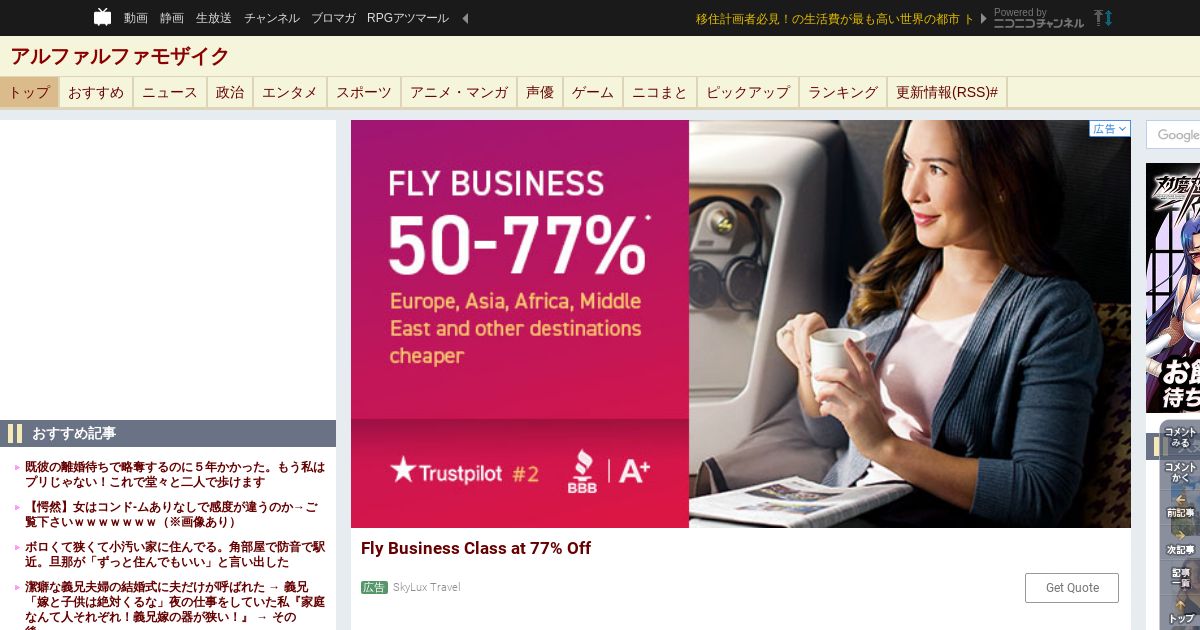
Task: Click the Fly Business ad banner image
Action: click(741, 324)
